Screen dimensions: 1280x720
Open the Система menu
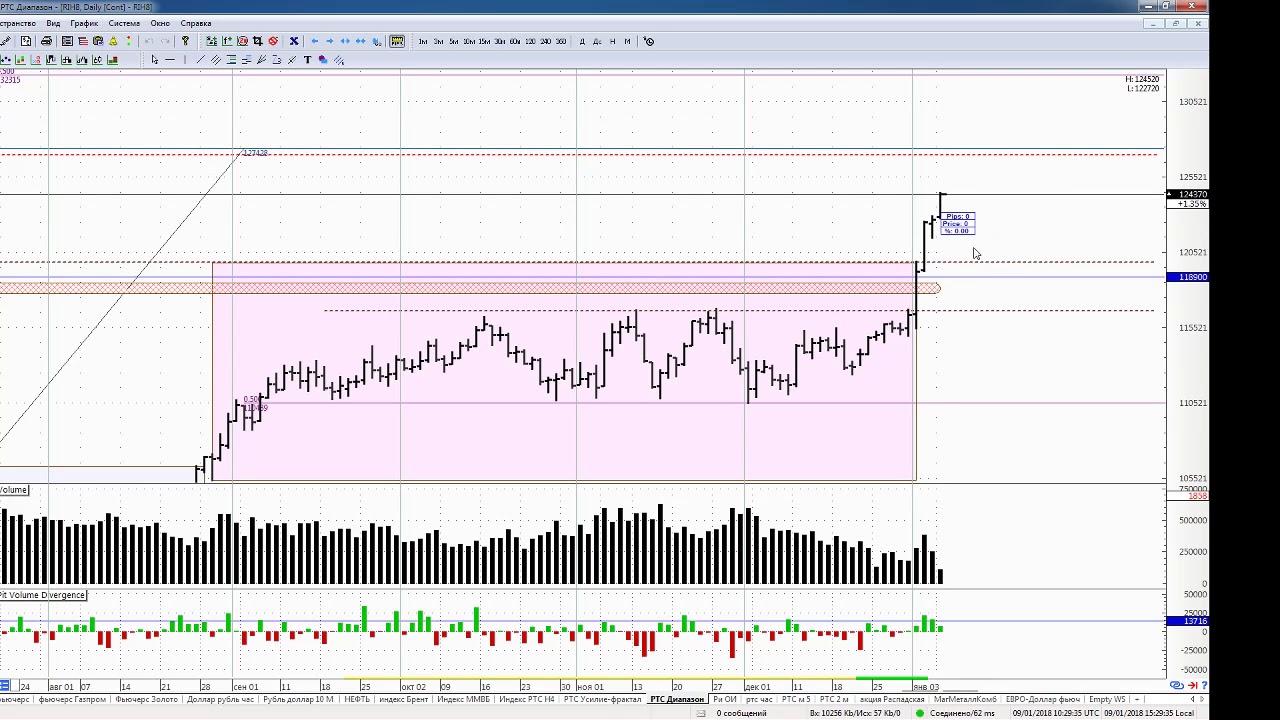point(124,23)
